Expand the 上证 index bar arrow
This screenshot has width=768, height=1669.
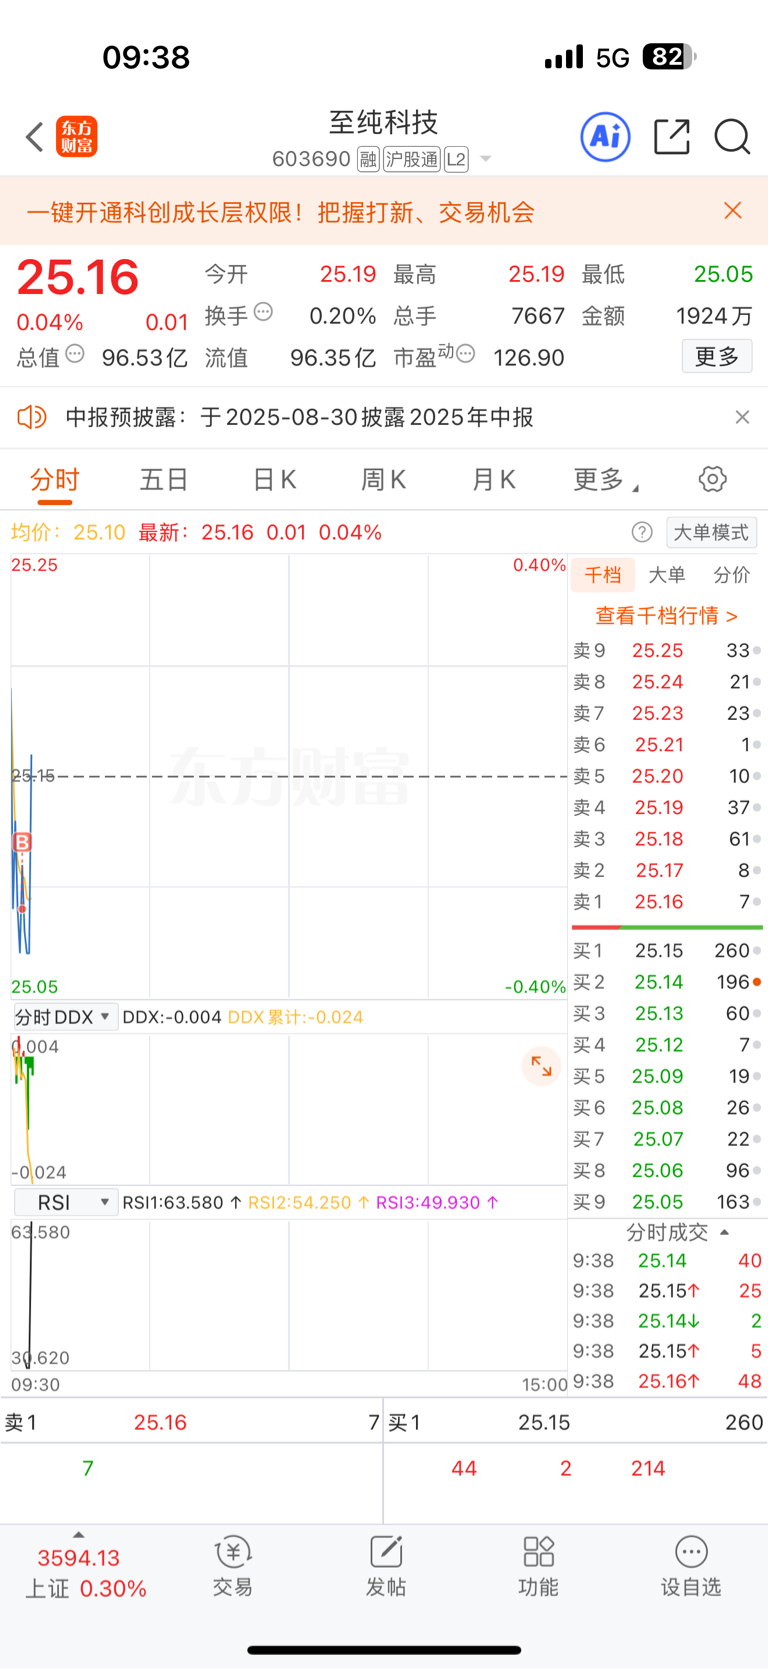point(79,1534)
